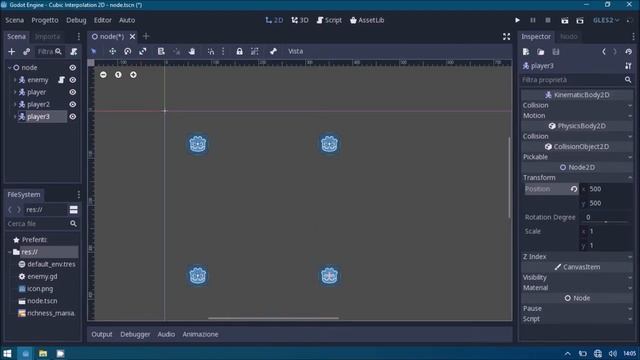This screenshot has height=360, width=640.
Task: Select the Pan Mode hand tool
Action: [x=192, y=51]
